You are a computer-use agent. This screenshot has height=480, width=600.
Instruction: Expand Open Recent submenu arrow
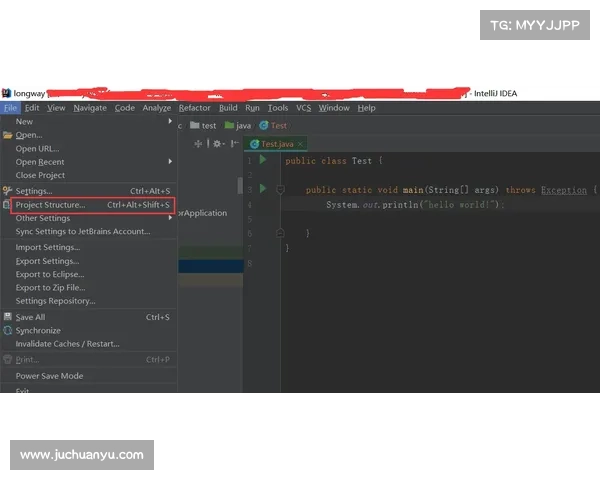tap(170, 162)
